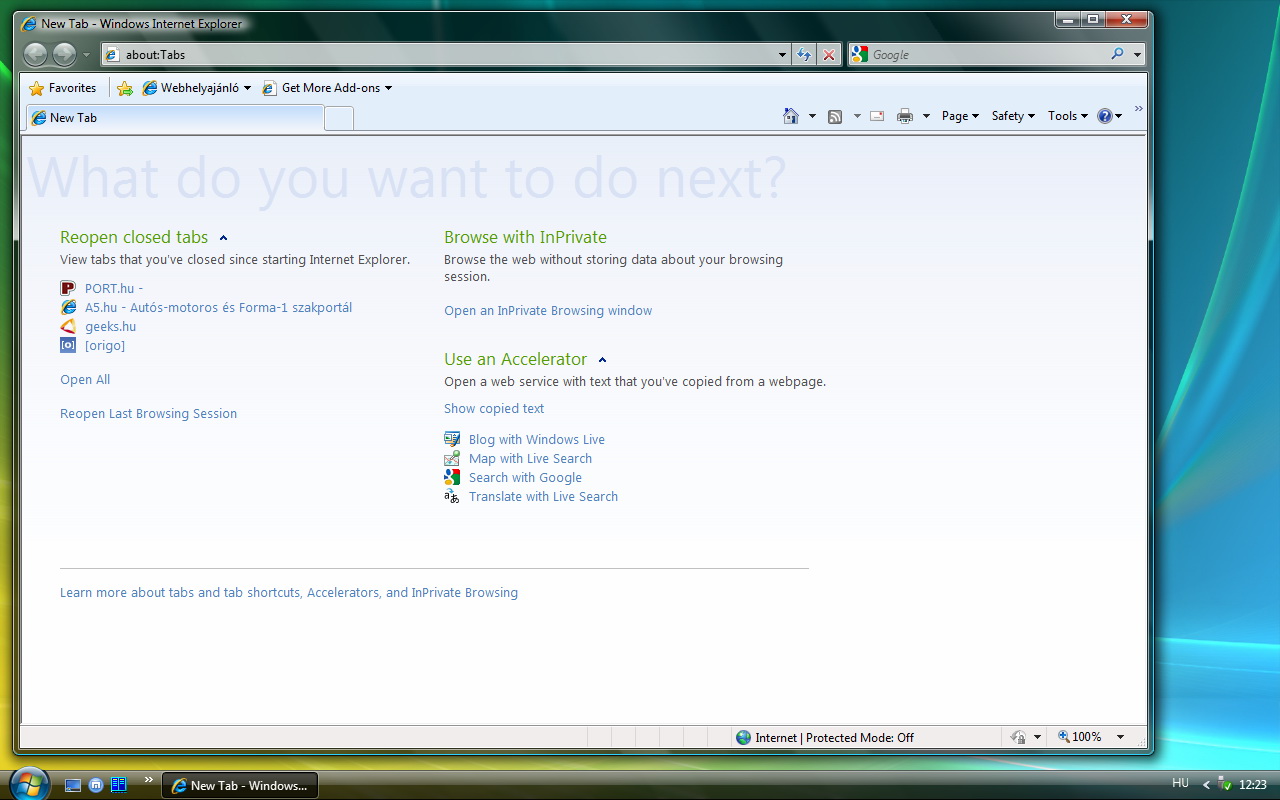Image resolution: width=1280 pixels, height=800 pixels.
Task: Click Reopen Last Browsing Session link
Action: point(148,414)
